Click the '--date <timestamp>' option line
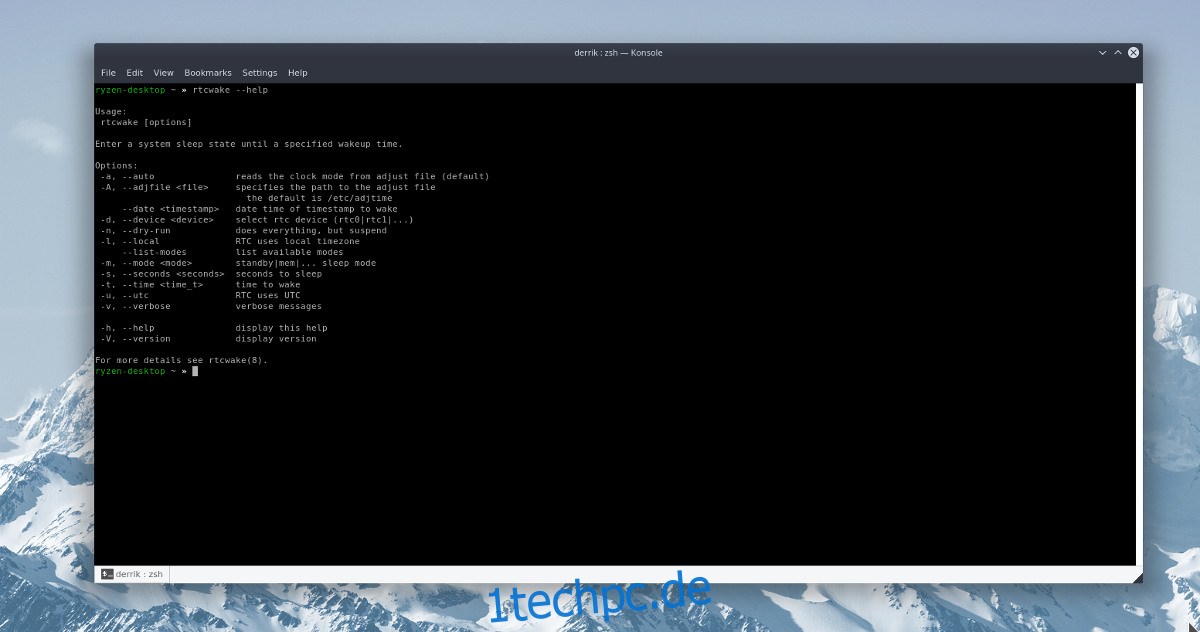 pos(260,209)
